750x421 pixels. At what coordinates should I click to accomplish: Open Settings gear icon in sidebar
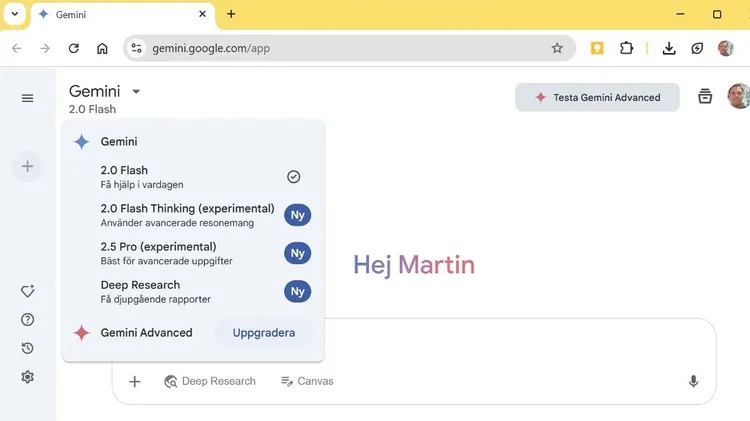tap(27, 377)
